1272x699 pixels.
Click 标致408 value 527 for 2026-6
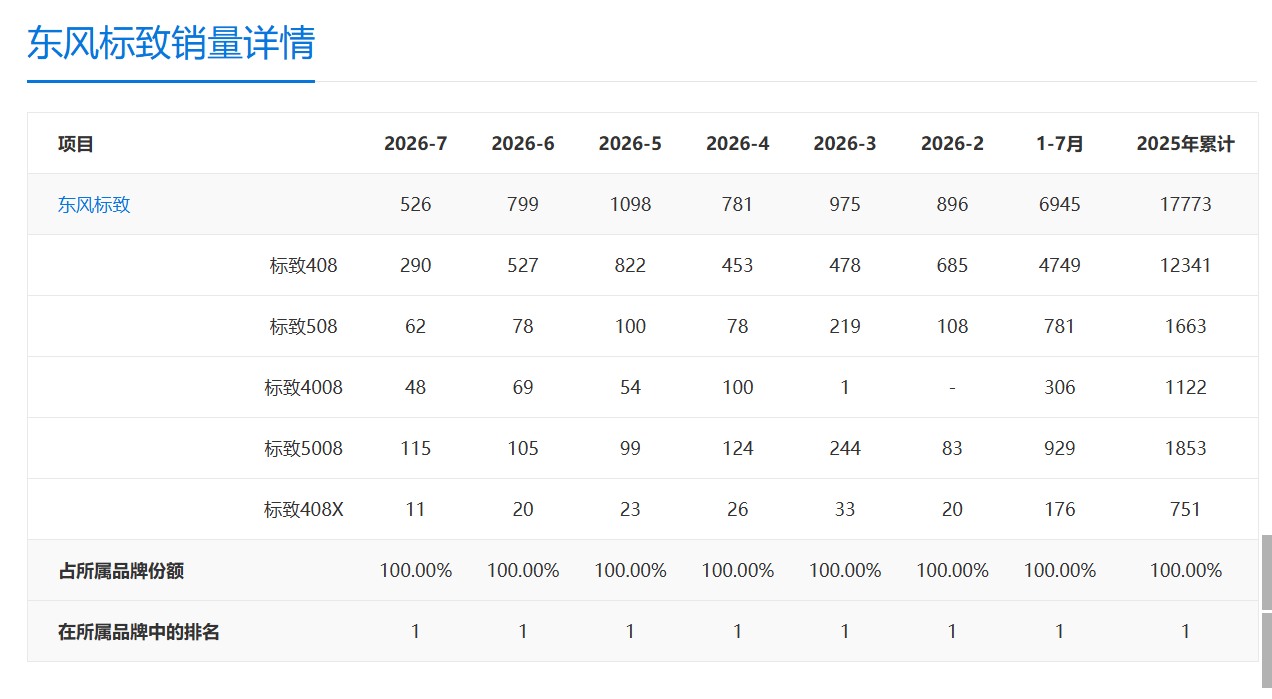(523, 266)
